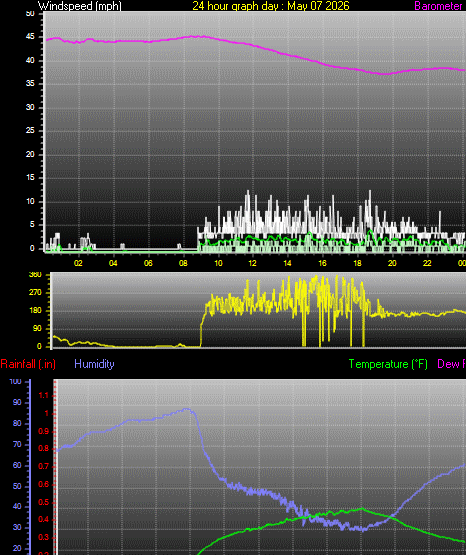Click the "100" tick on humidity axis
This screenshot has width=466, height=555.
tap(15, 382)
